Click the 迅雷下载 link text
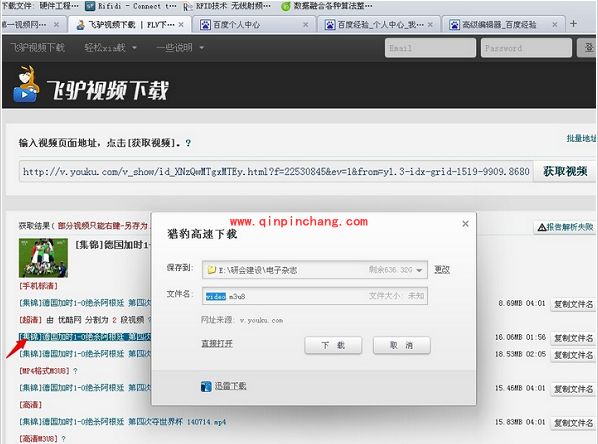Screen dimensions: 598x444 [230, 386]
